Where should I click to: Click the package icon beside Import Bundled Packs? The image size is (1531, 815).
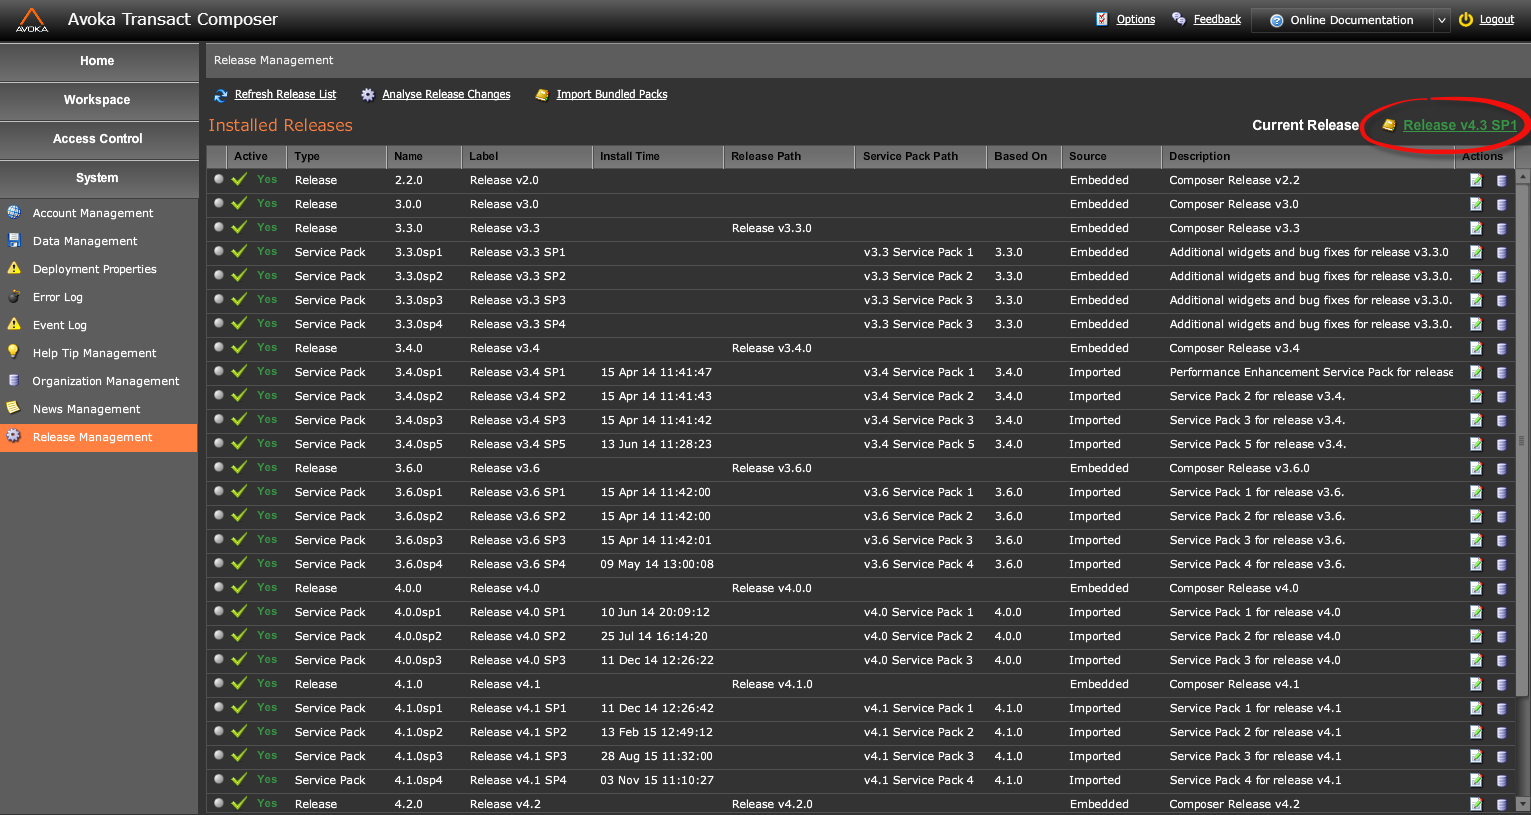(x=542, y=94)
